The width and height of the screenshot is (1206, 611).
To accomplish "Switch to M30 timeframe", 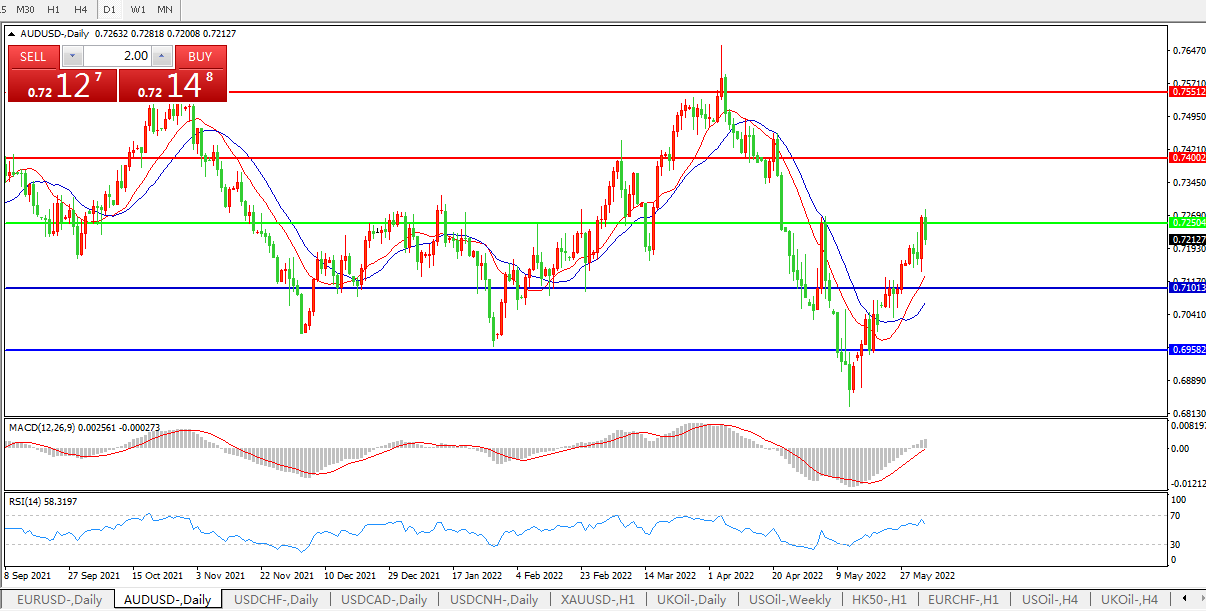I will 26,9.
